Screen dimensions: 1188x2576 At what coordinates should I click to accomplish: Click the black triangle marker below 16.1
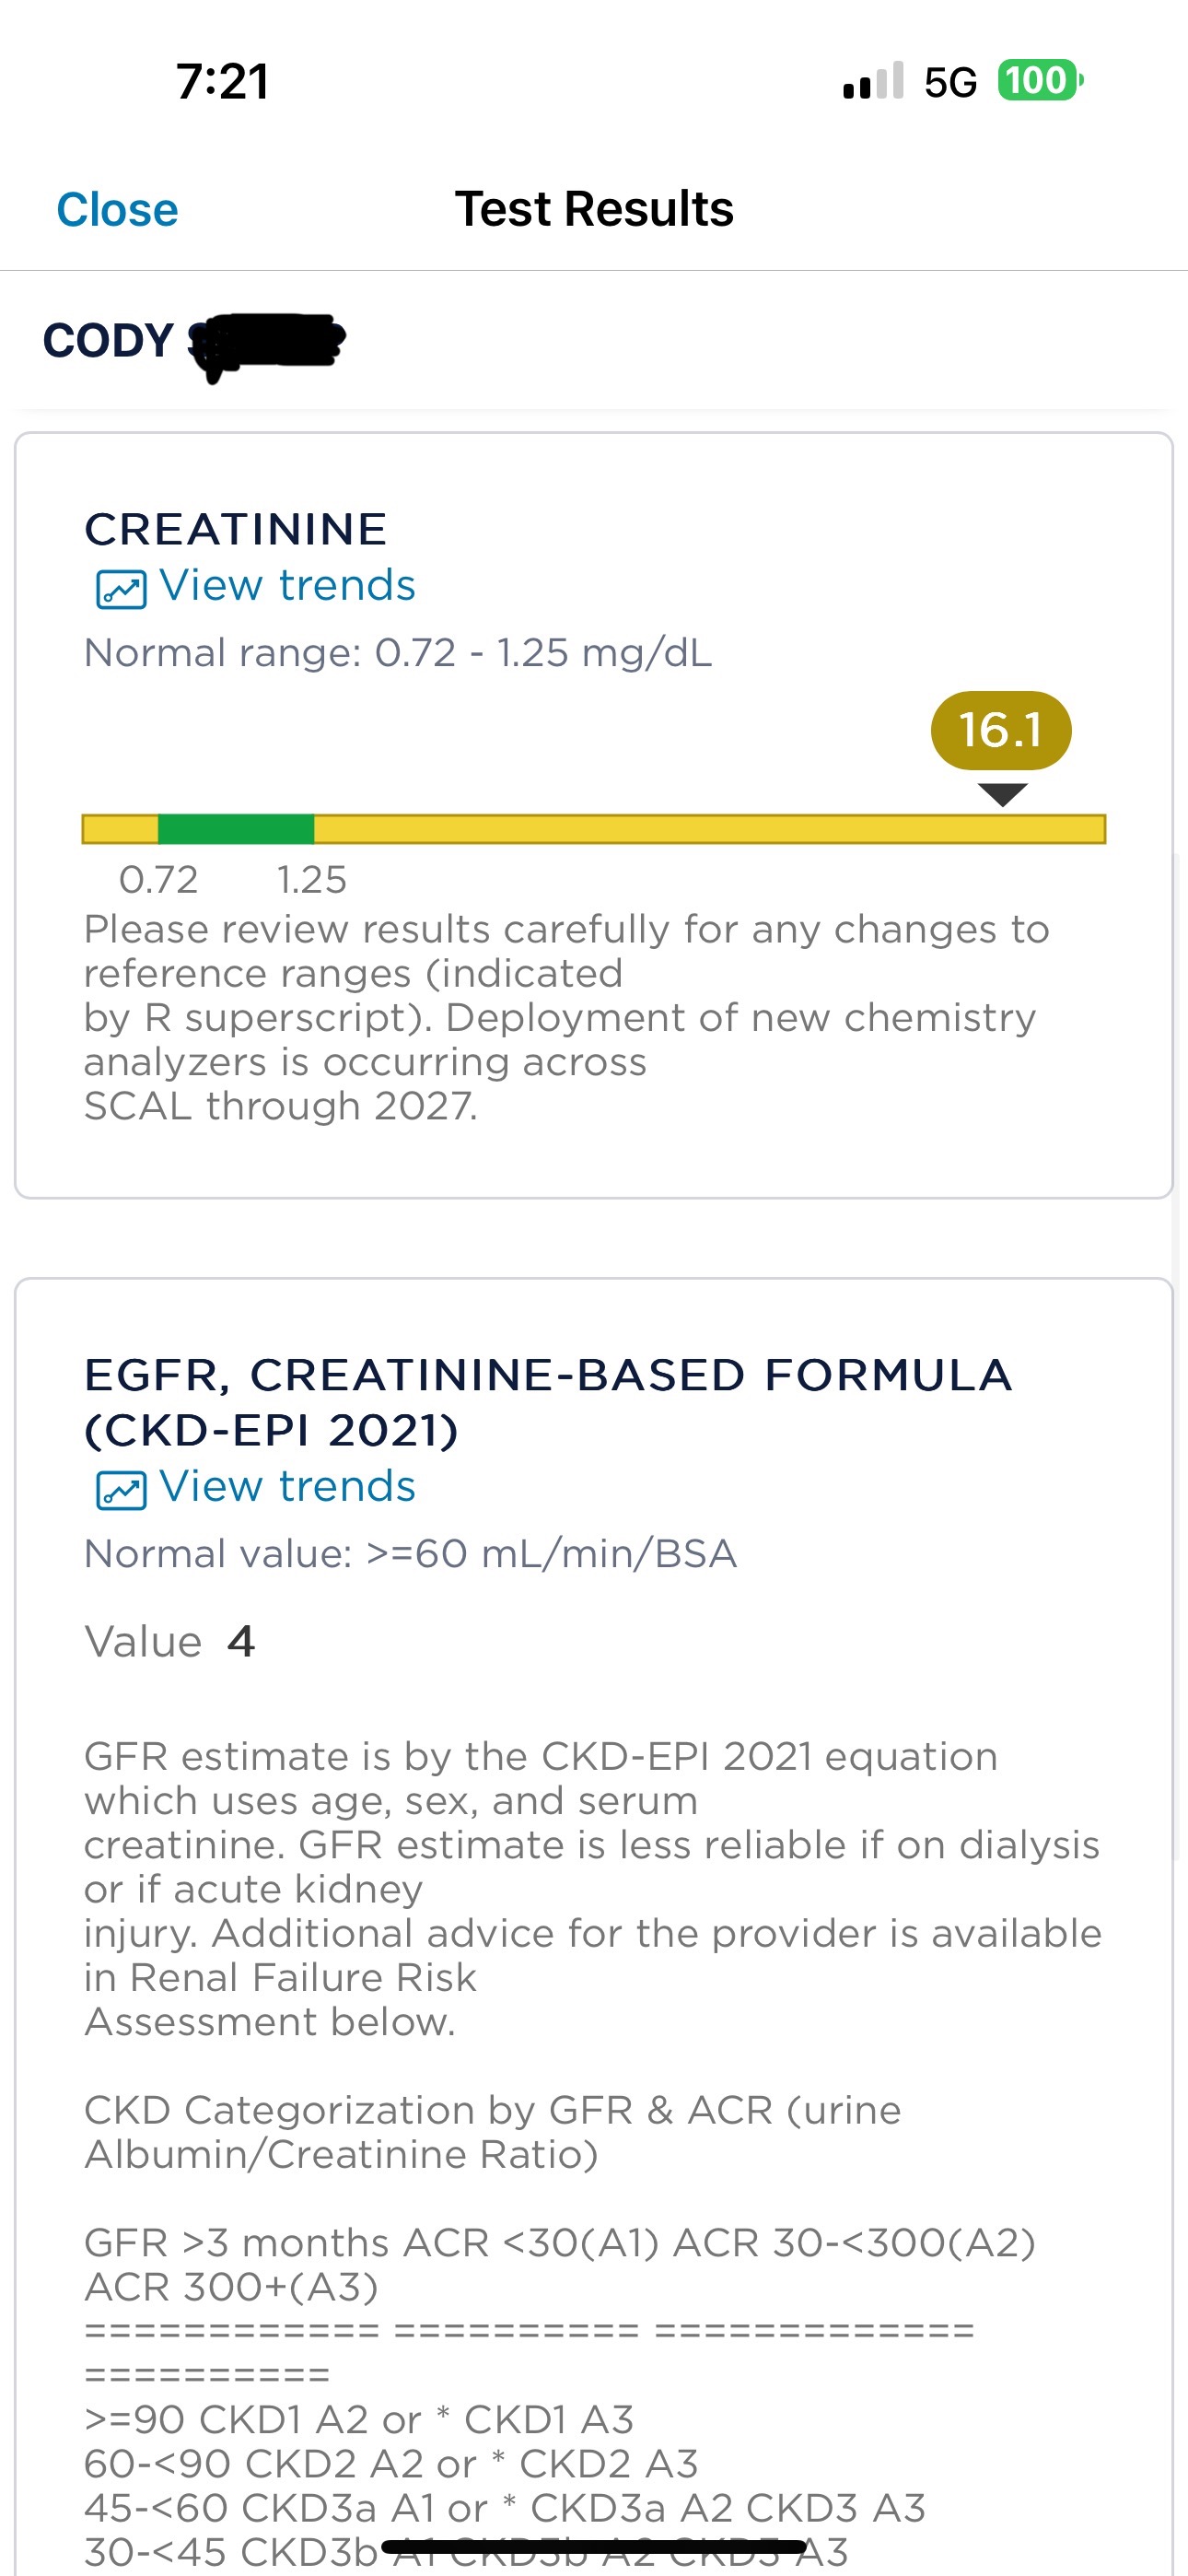(x=1002, y=795)
